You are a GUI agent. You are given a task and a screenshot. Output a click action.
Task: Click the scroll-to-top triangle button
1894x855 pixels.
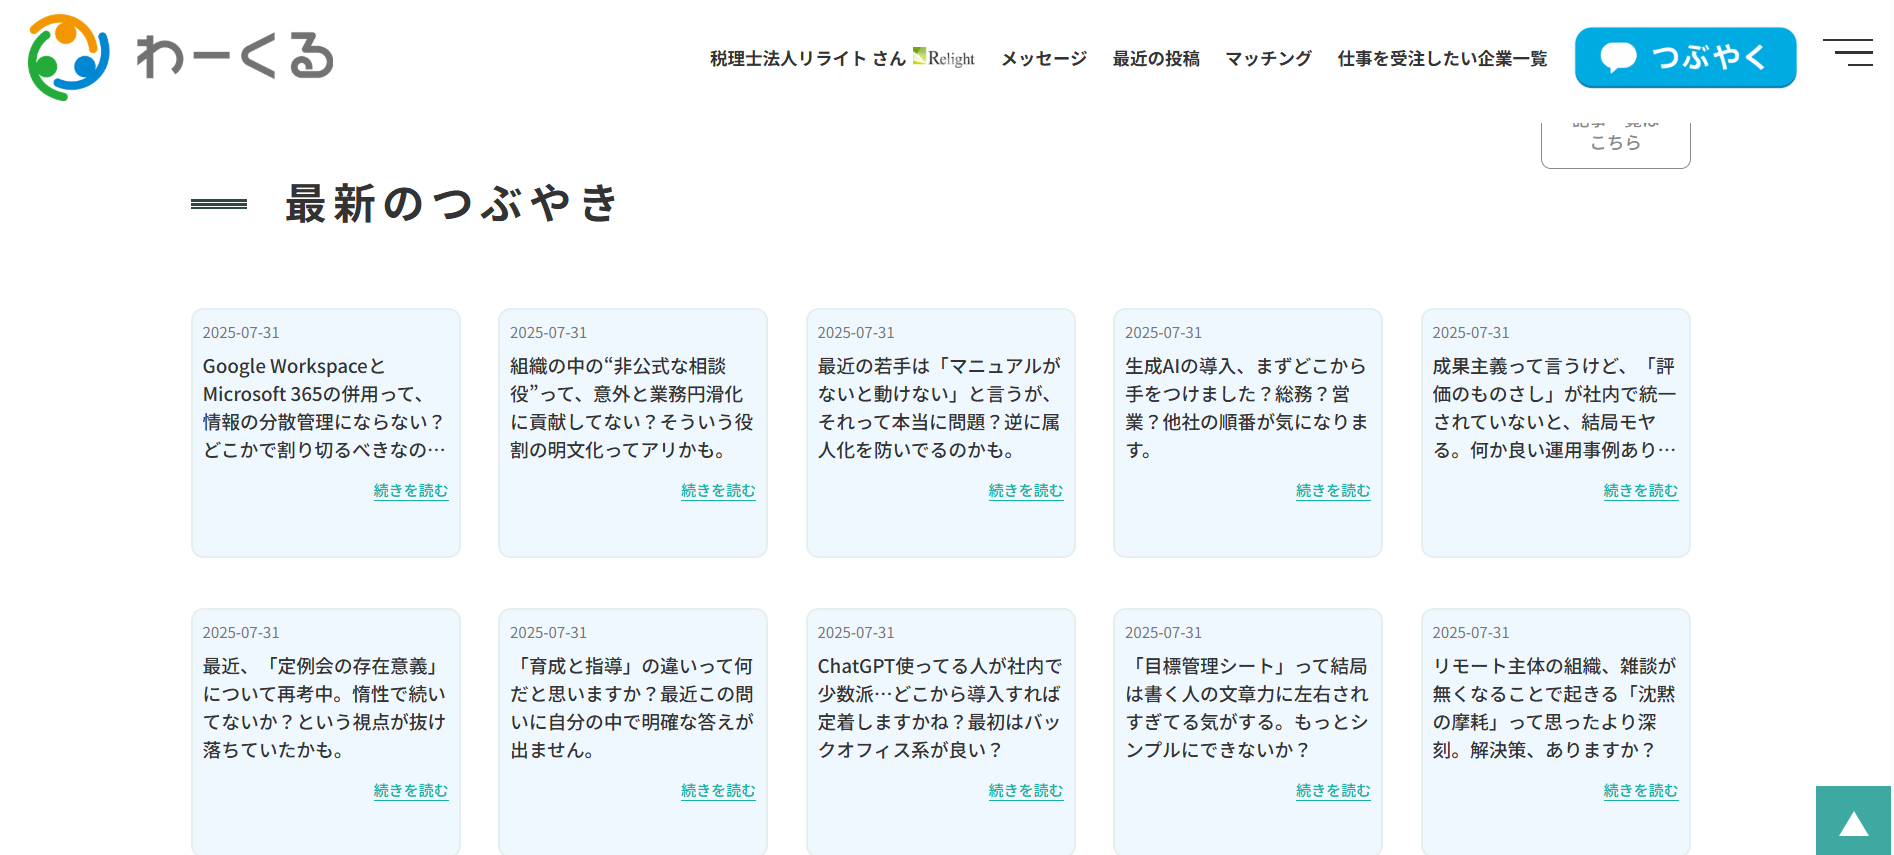pyautogui.click(x=1853, y=822)
